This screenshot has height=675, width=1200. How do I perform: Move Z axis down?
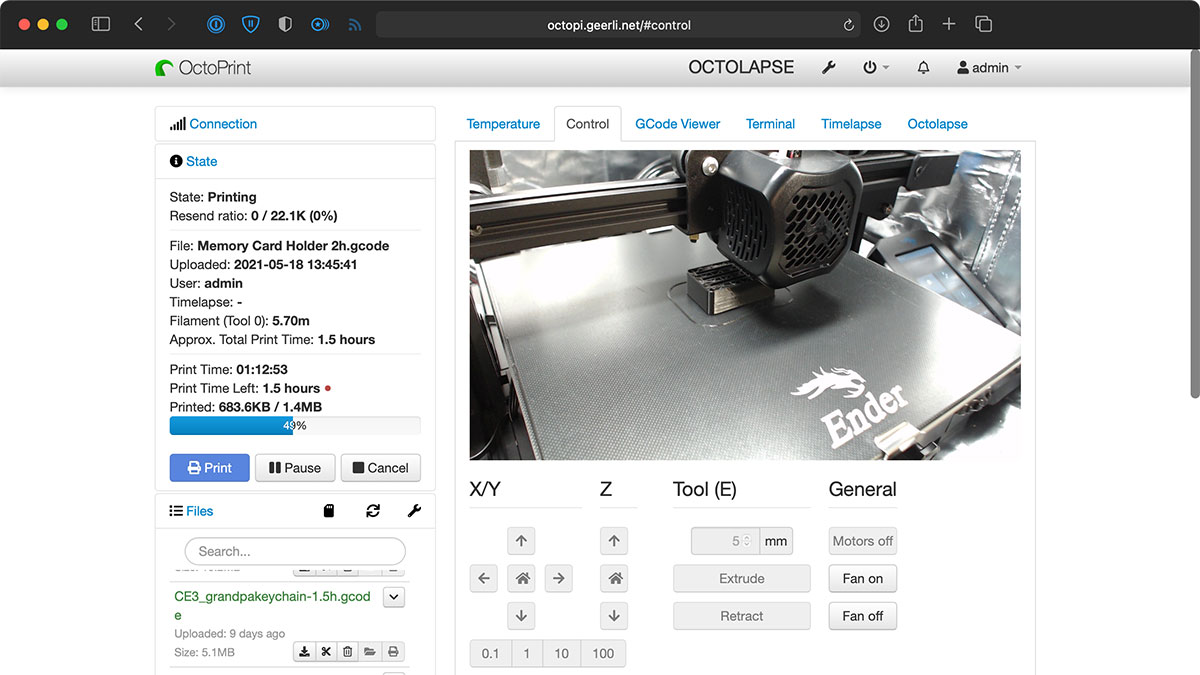click(614, 616)
